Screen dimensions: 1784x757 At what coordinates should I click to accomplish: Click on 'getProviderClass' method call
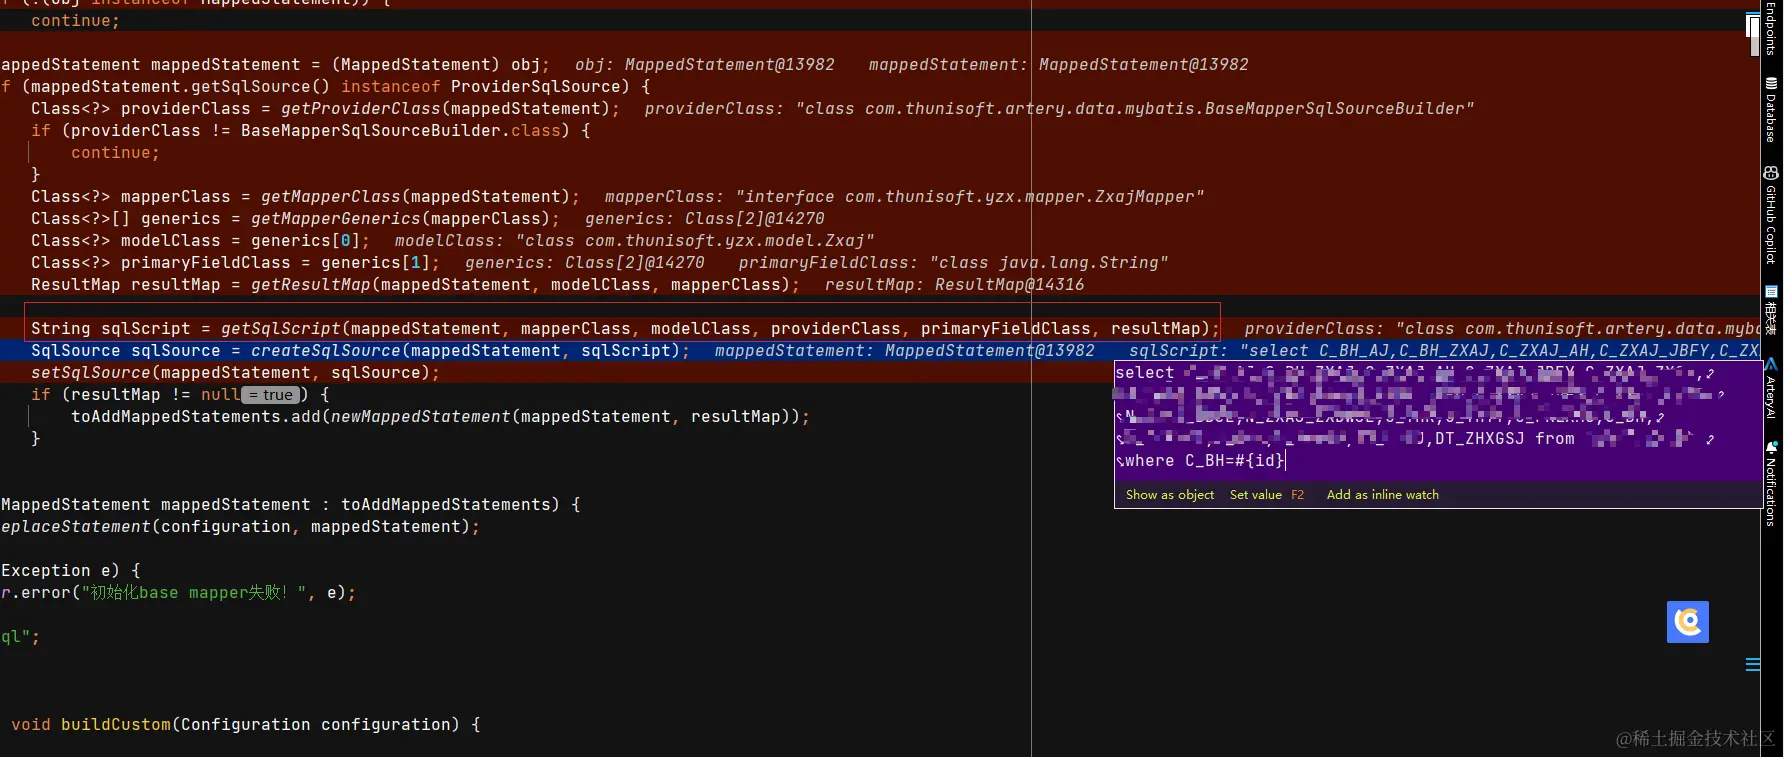[361, 109]
